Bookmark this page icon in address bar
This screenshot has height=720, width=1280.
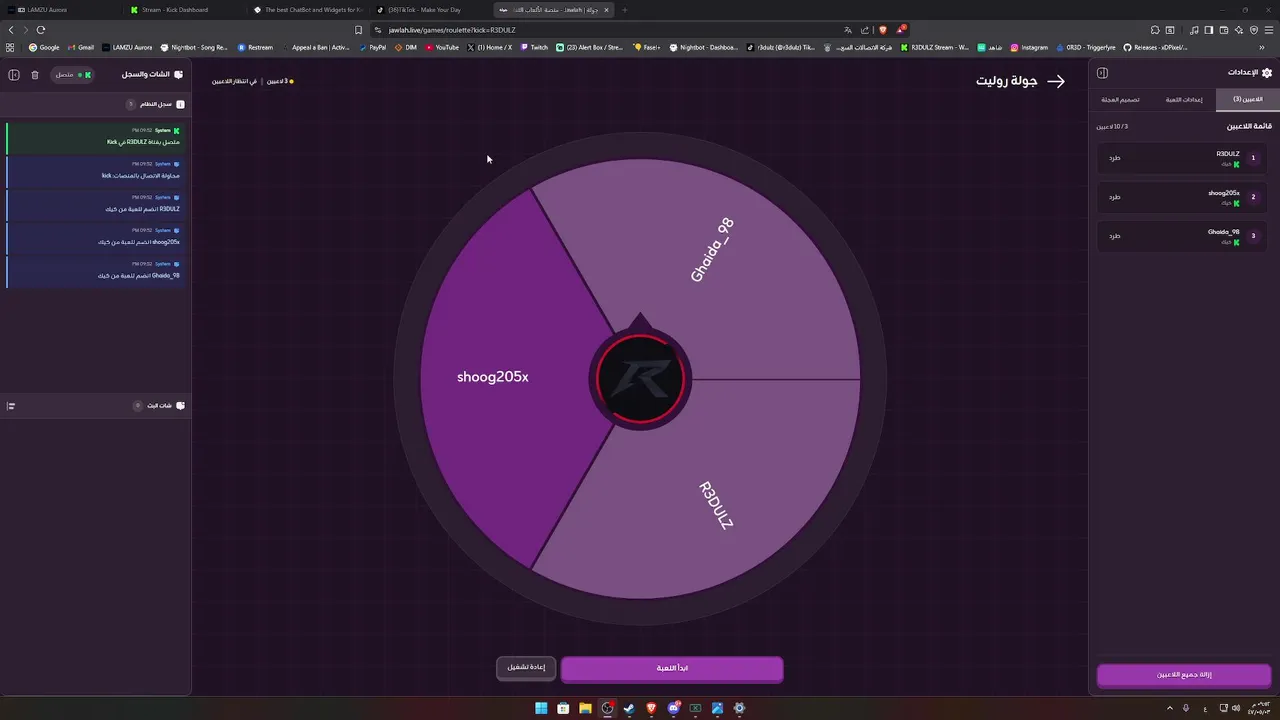click(x=358, y=30)
